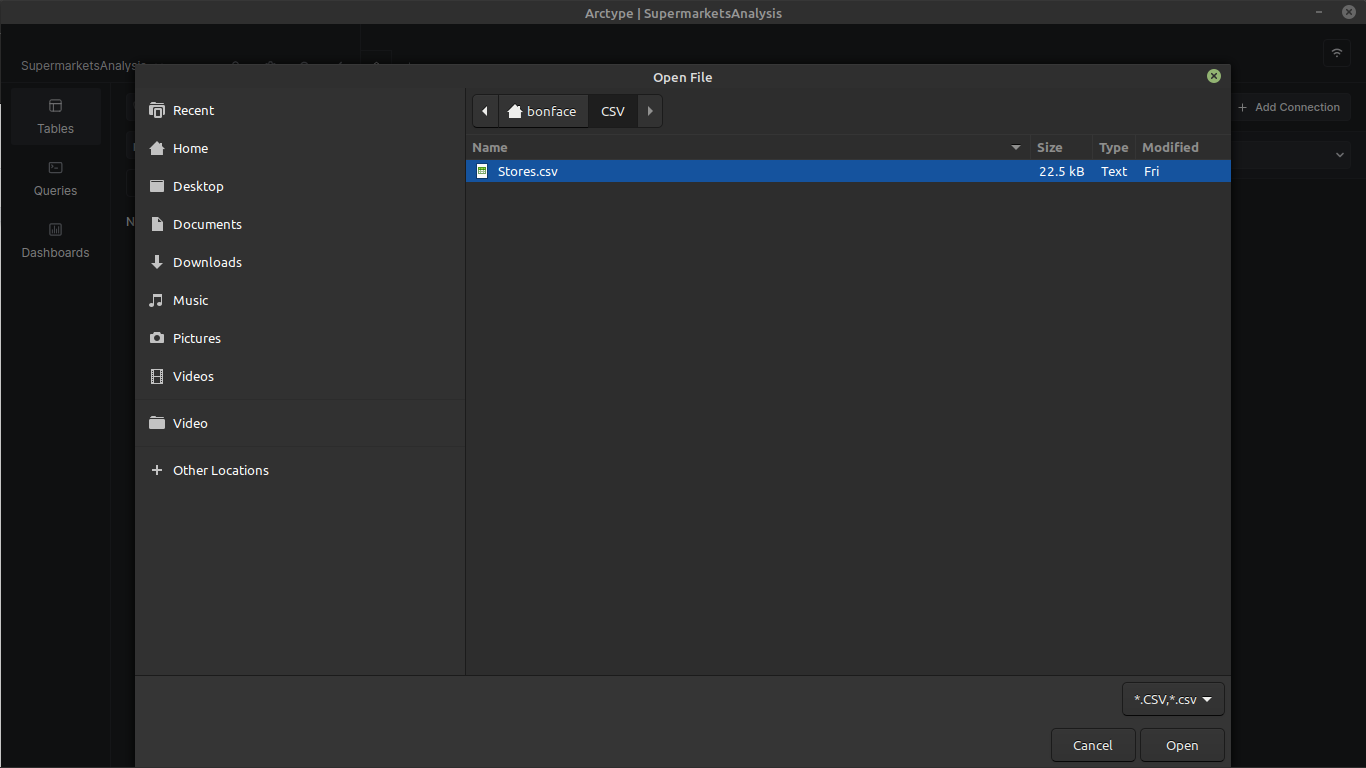Select the CSV breadcrumb segment

pos(612,111)
